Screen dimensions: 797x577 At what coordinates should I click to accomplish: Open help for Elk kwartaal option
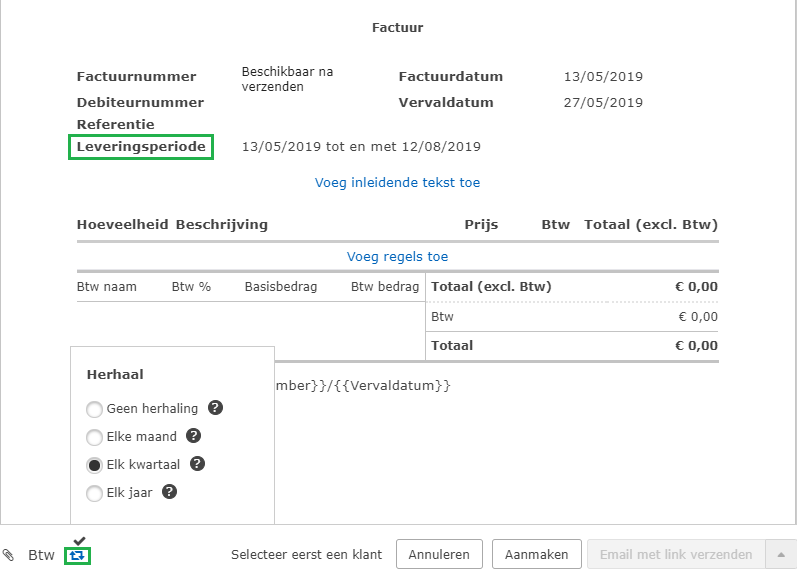click(x=198, y=464)
